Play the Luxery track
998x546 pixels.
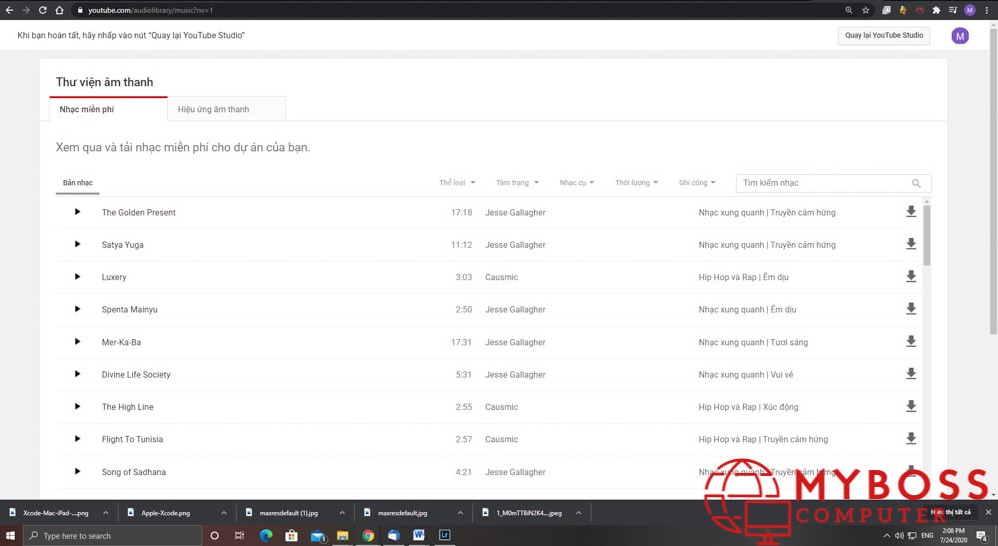pyautogui.click(x=77, y=277)
